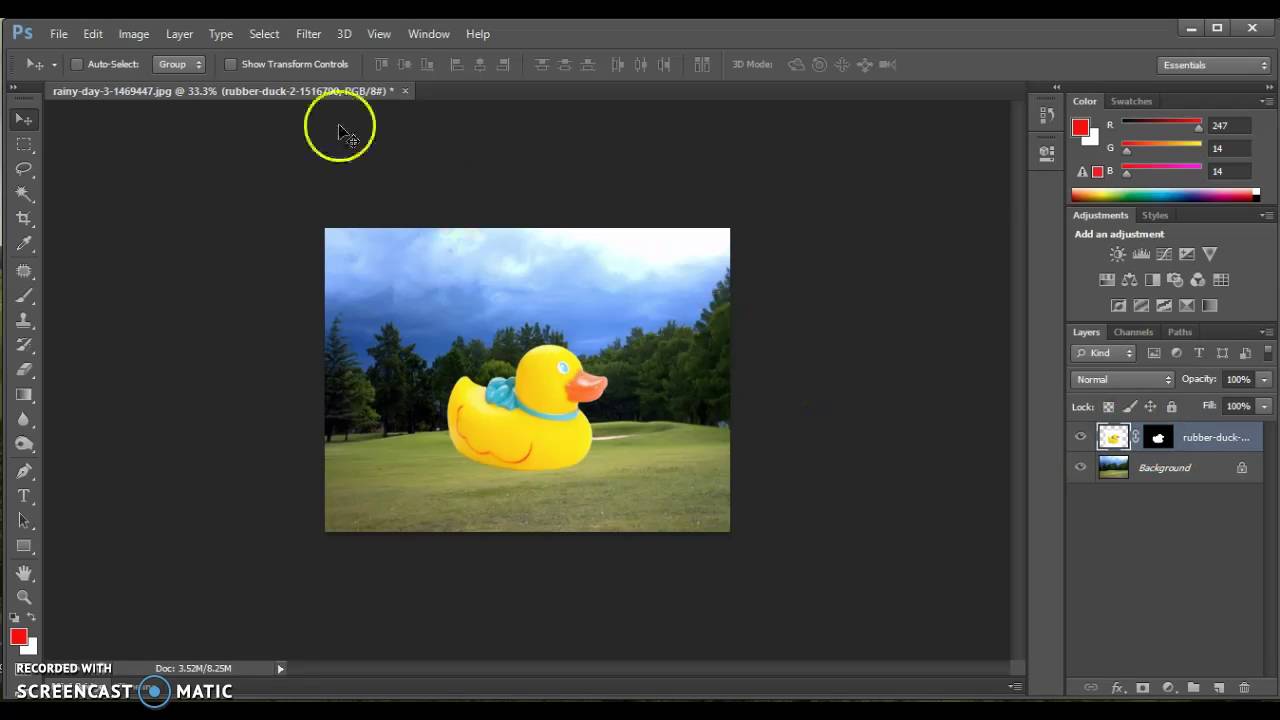Hide the rubber-duck layer
The width and height of the screenshot is (1280, 720).
(1080, 437)
